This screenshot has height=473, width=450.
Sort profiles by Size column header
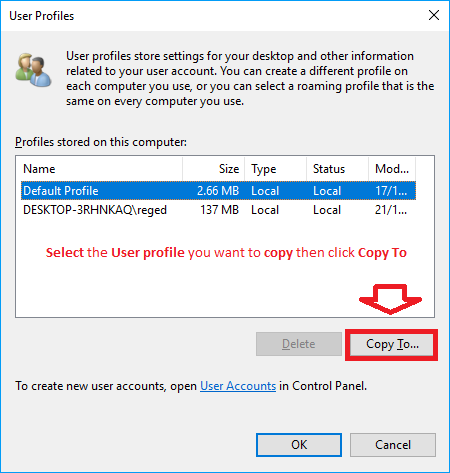tap(213, 169)
